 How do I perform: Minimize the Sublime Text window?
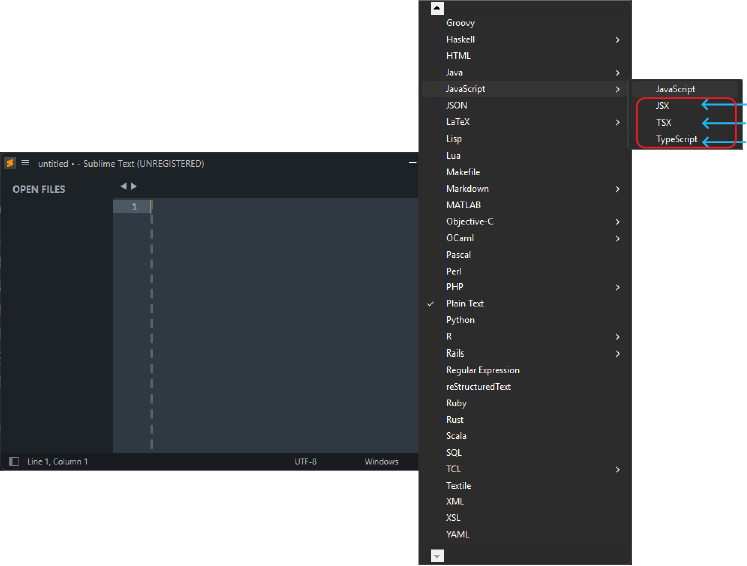pyautogui.click(x=413, y=163)
